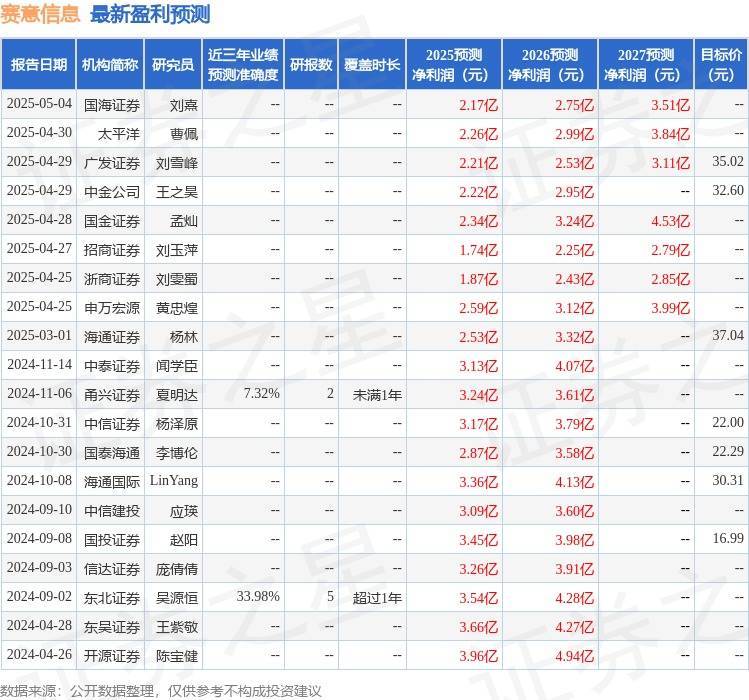Click the 2025-05-04 report date cell
Image resolution: width=749 pixels, height=700 pixels.
39,104
